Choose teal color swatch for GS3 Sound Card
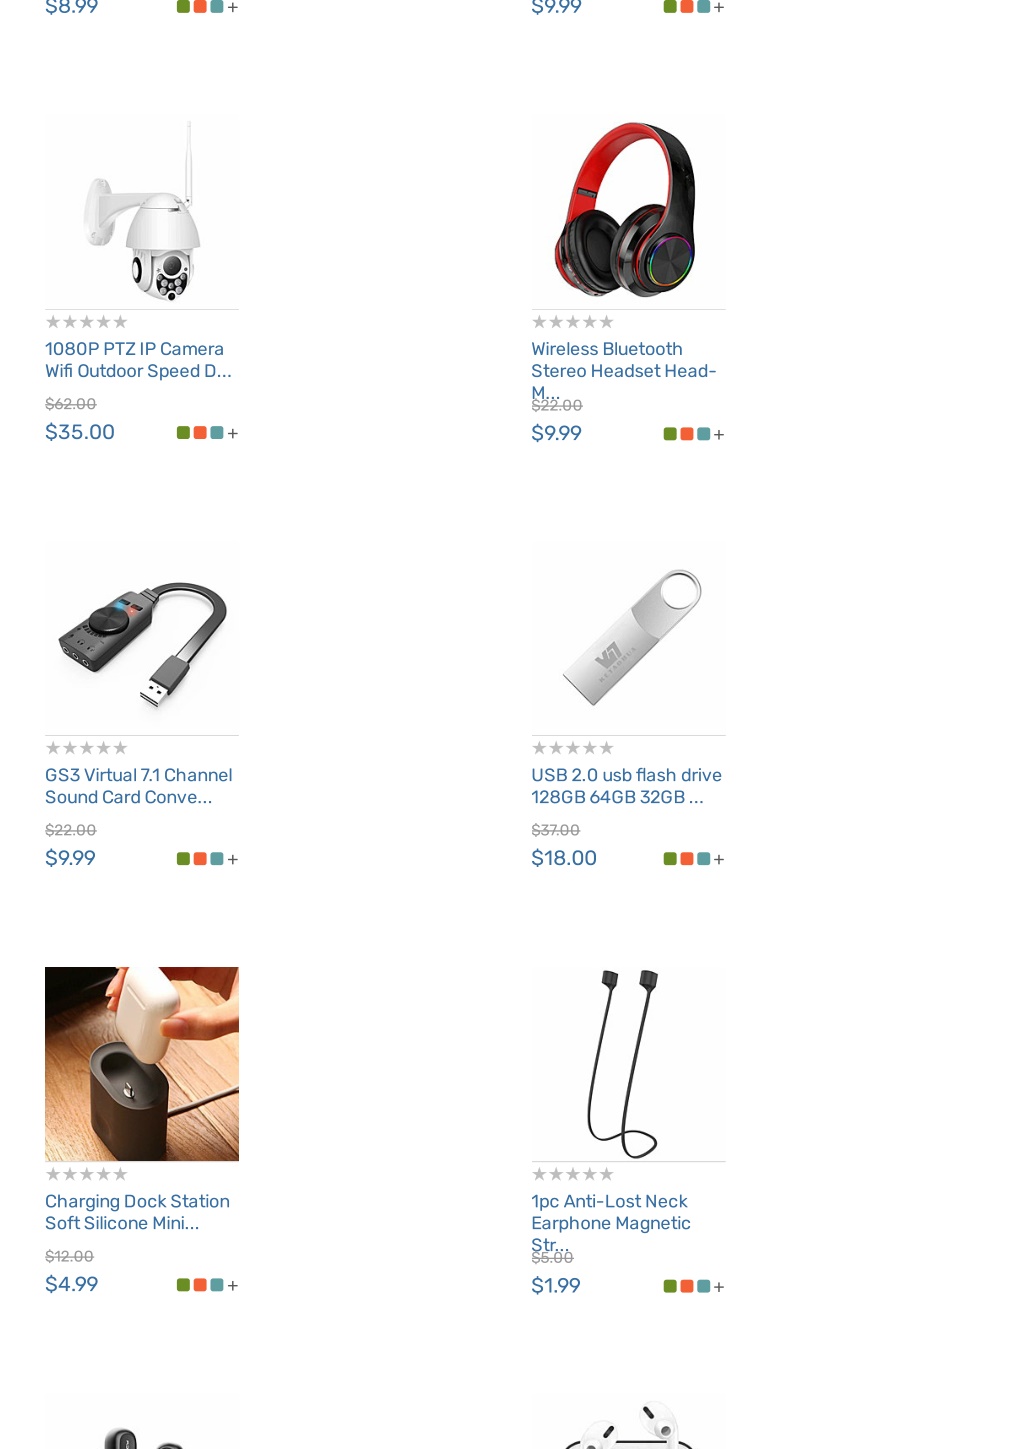 [x=216, y=859]
